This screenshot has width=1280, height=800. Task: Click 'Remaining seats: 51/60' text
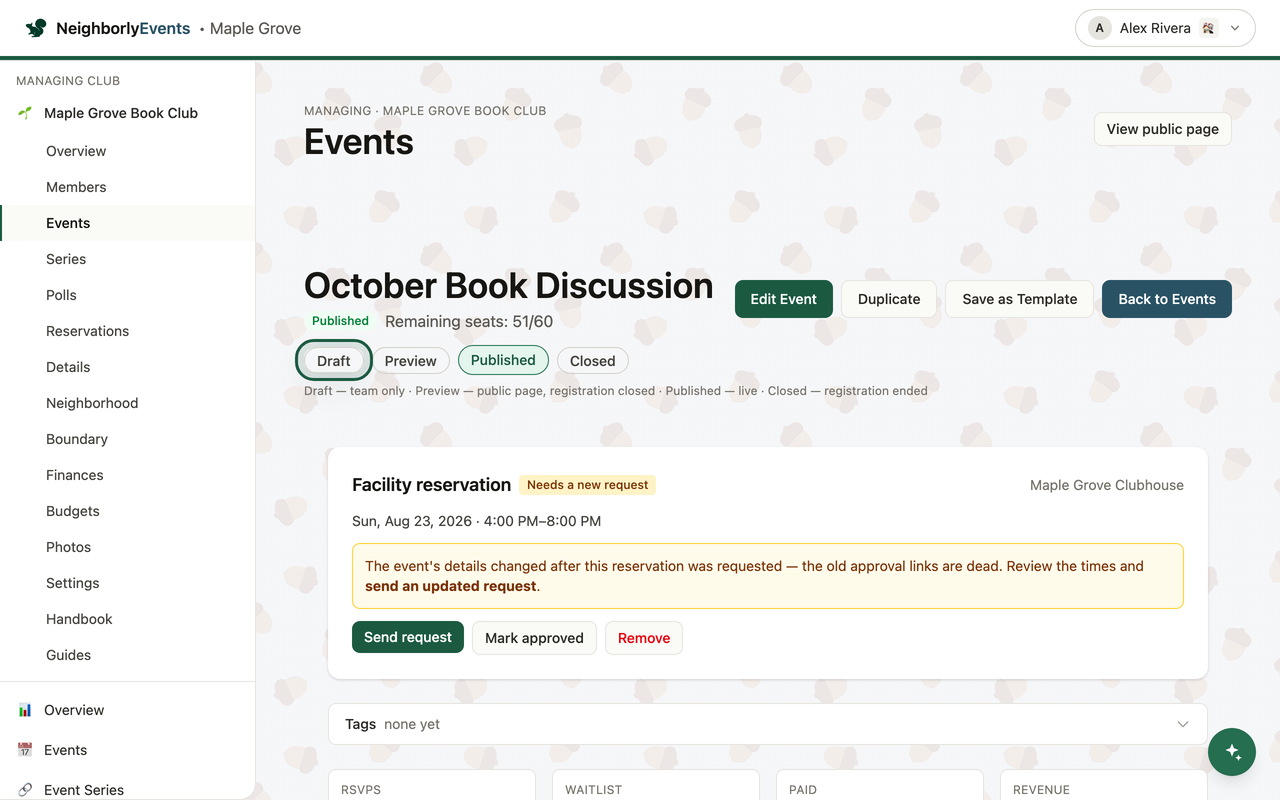click(x=469, y=321)
